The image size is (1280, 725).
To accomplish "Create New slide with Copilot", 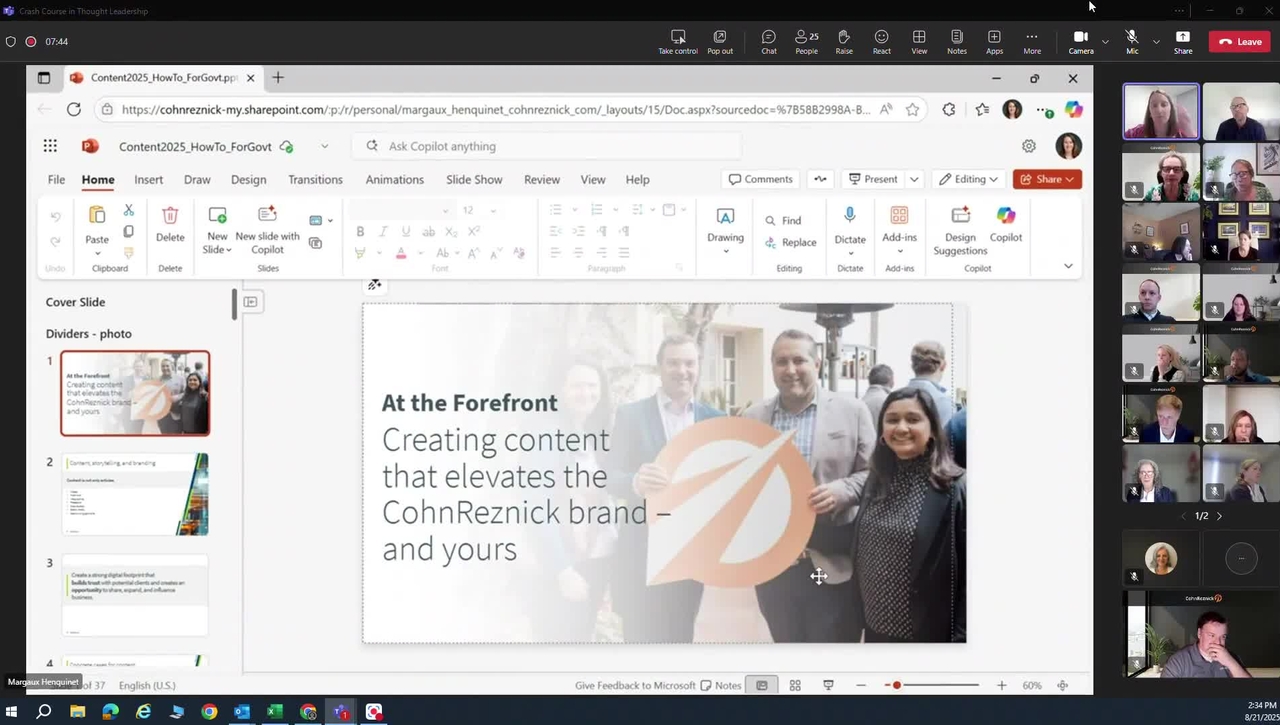I will (267, 229).
